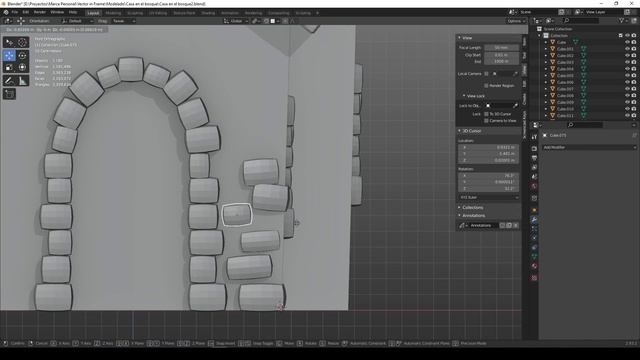The height and width of the screenshot is (360, 640).
Task: Open the Tool properties tab icon
Action: pyautogui.click(x=534, y=137)
